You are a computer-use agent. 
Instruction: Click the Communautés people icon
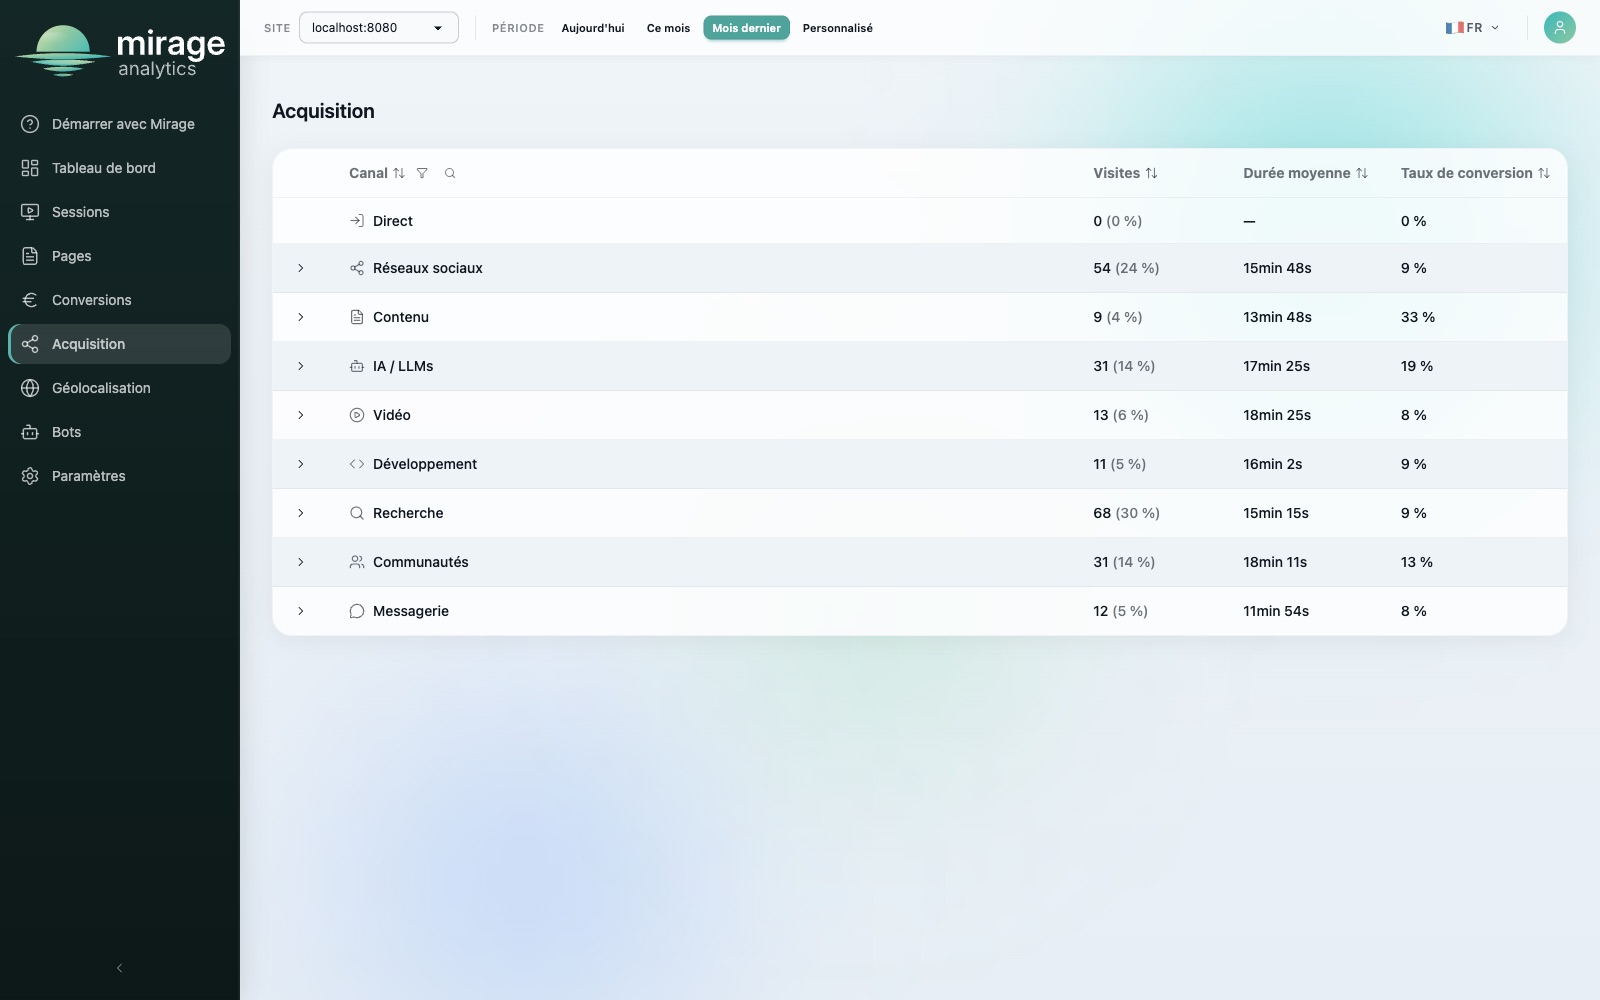tap(357, 562)
